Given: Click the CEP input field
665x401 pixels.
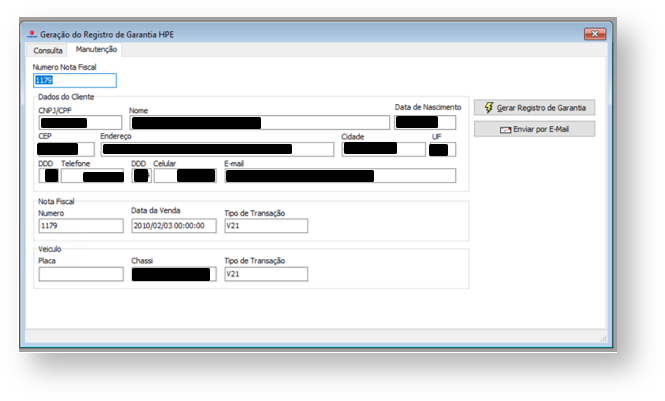Looking at the screenshot, I should click(x=66, y=149).
